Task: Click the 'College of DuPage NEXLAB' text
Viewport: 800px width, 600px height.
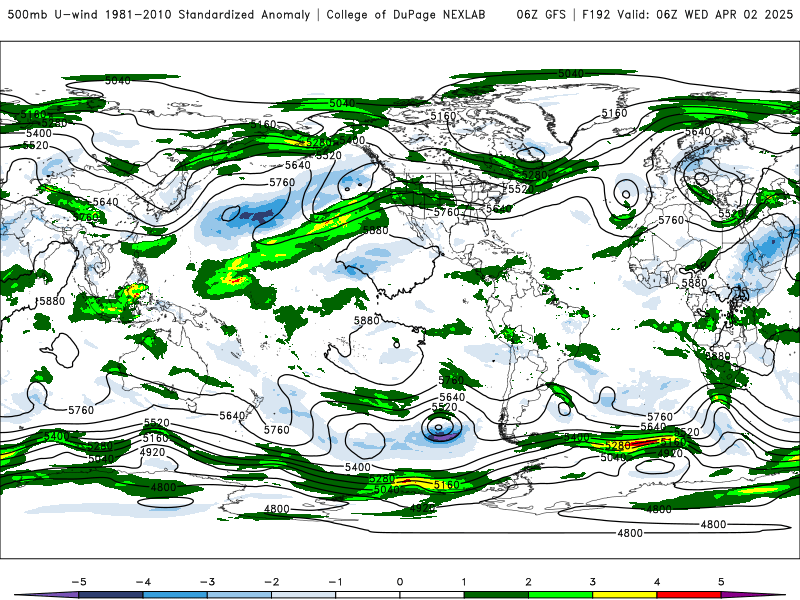Action: pos(406,15)
